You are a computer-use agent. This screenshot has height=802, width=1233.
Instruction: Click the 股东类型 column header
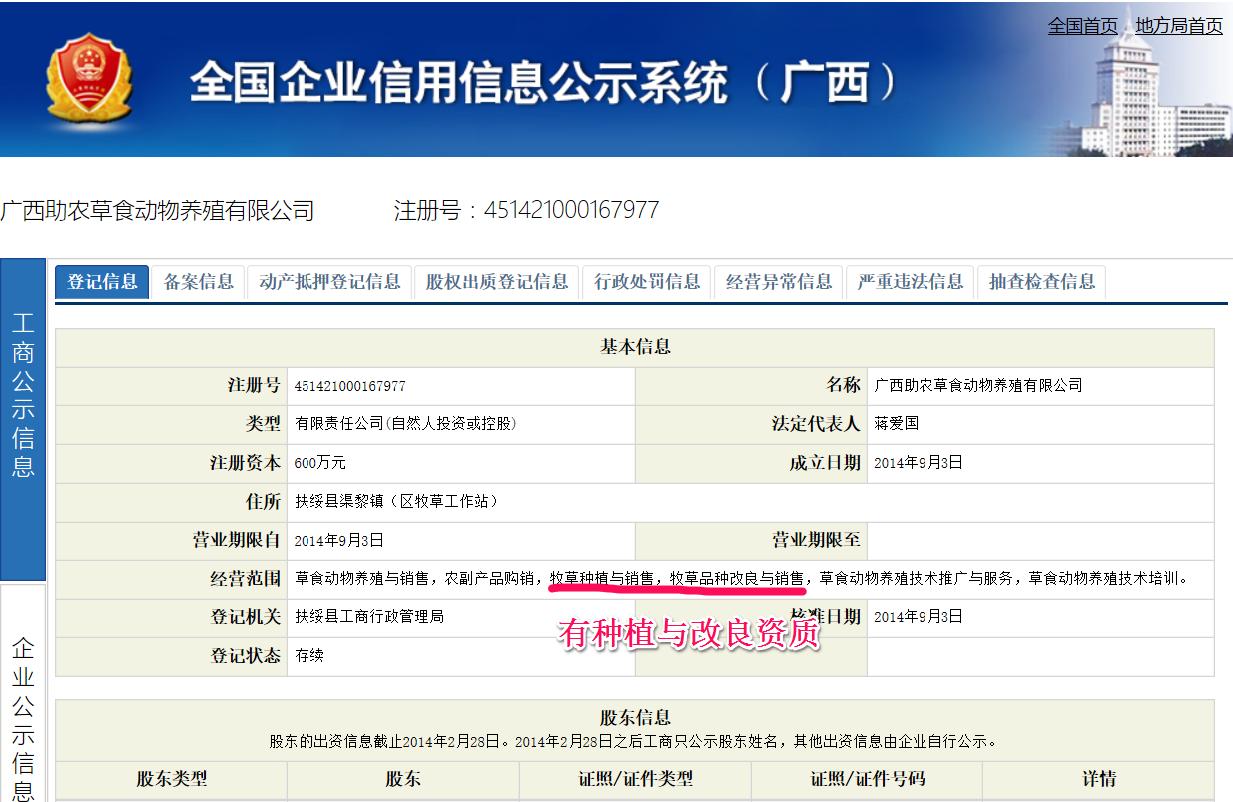click(171, 779)
